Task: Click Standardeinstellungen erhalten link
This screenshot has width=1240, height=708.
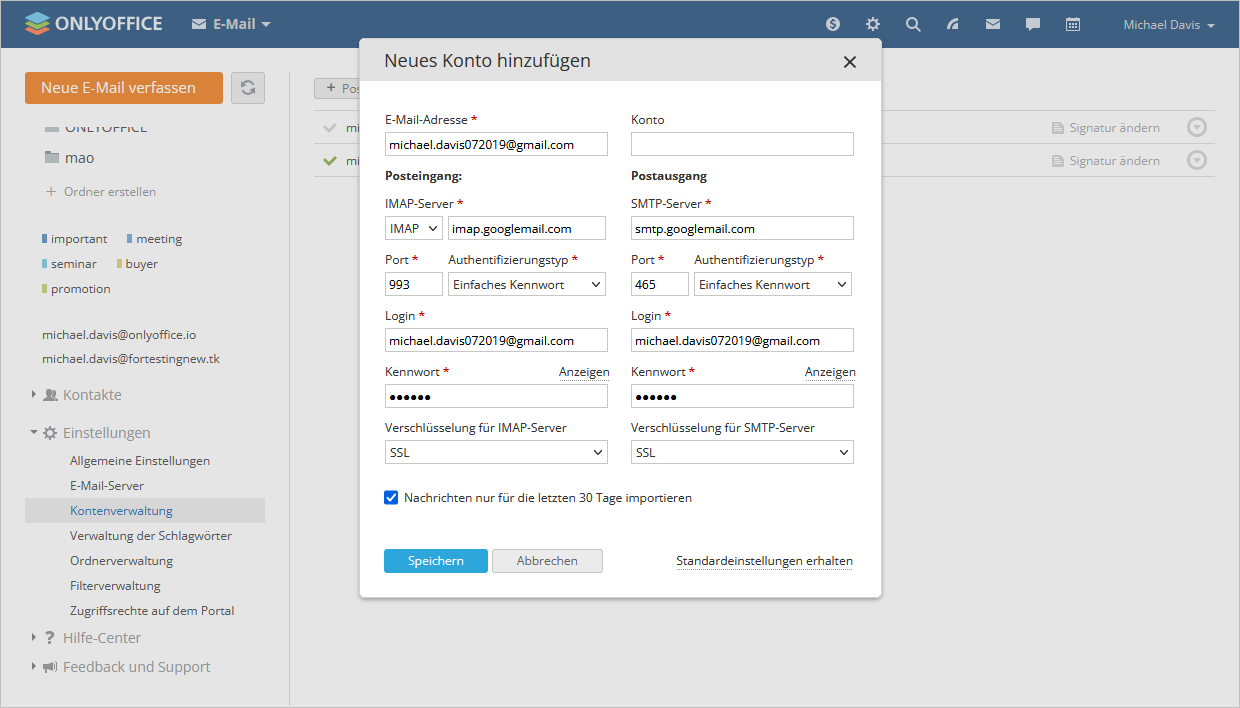Action: [765, 561]
